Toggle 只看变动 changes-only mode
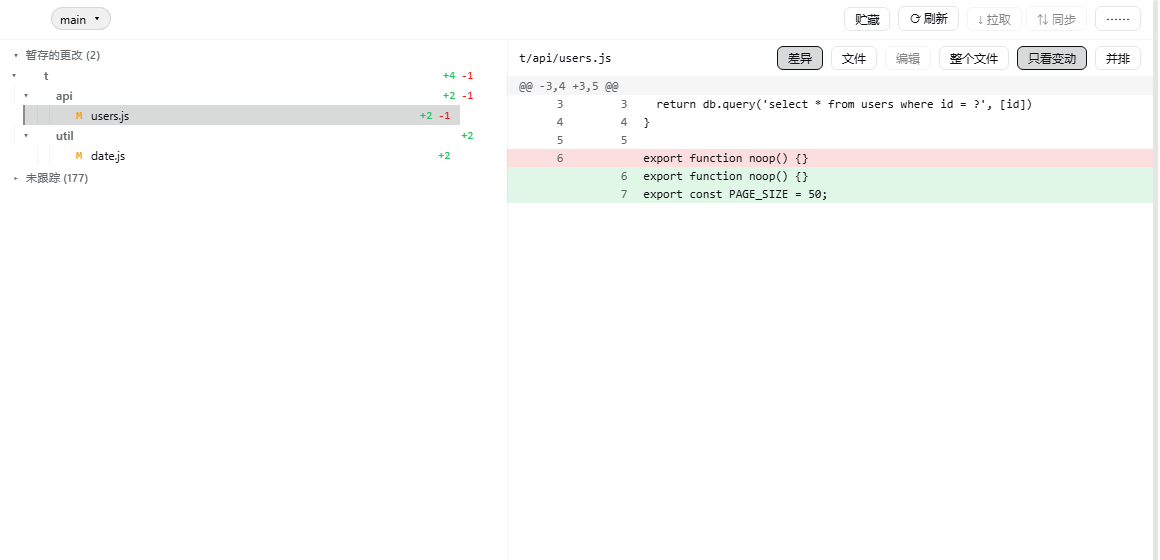The width and height of the screenshot is (1160, 560). [x=1052, y=58]
